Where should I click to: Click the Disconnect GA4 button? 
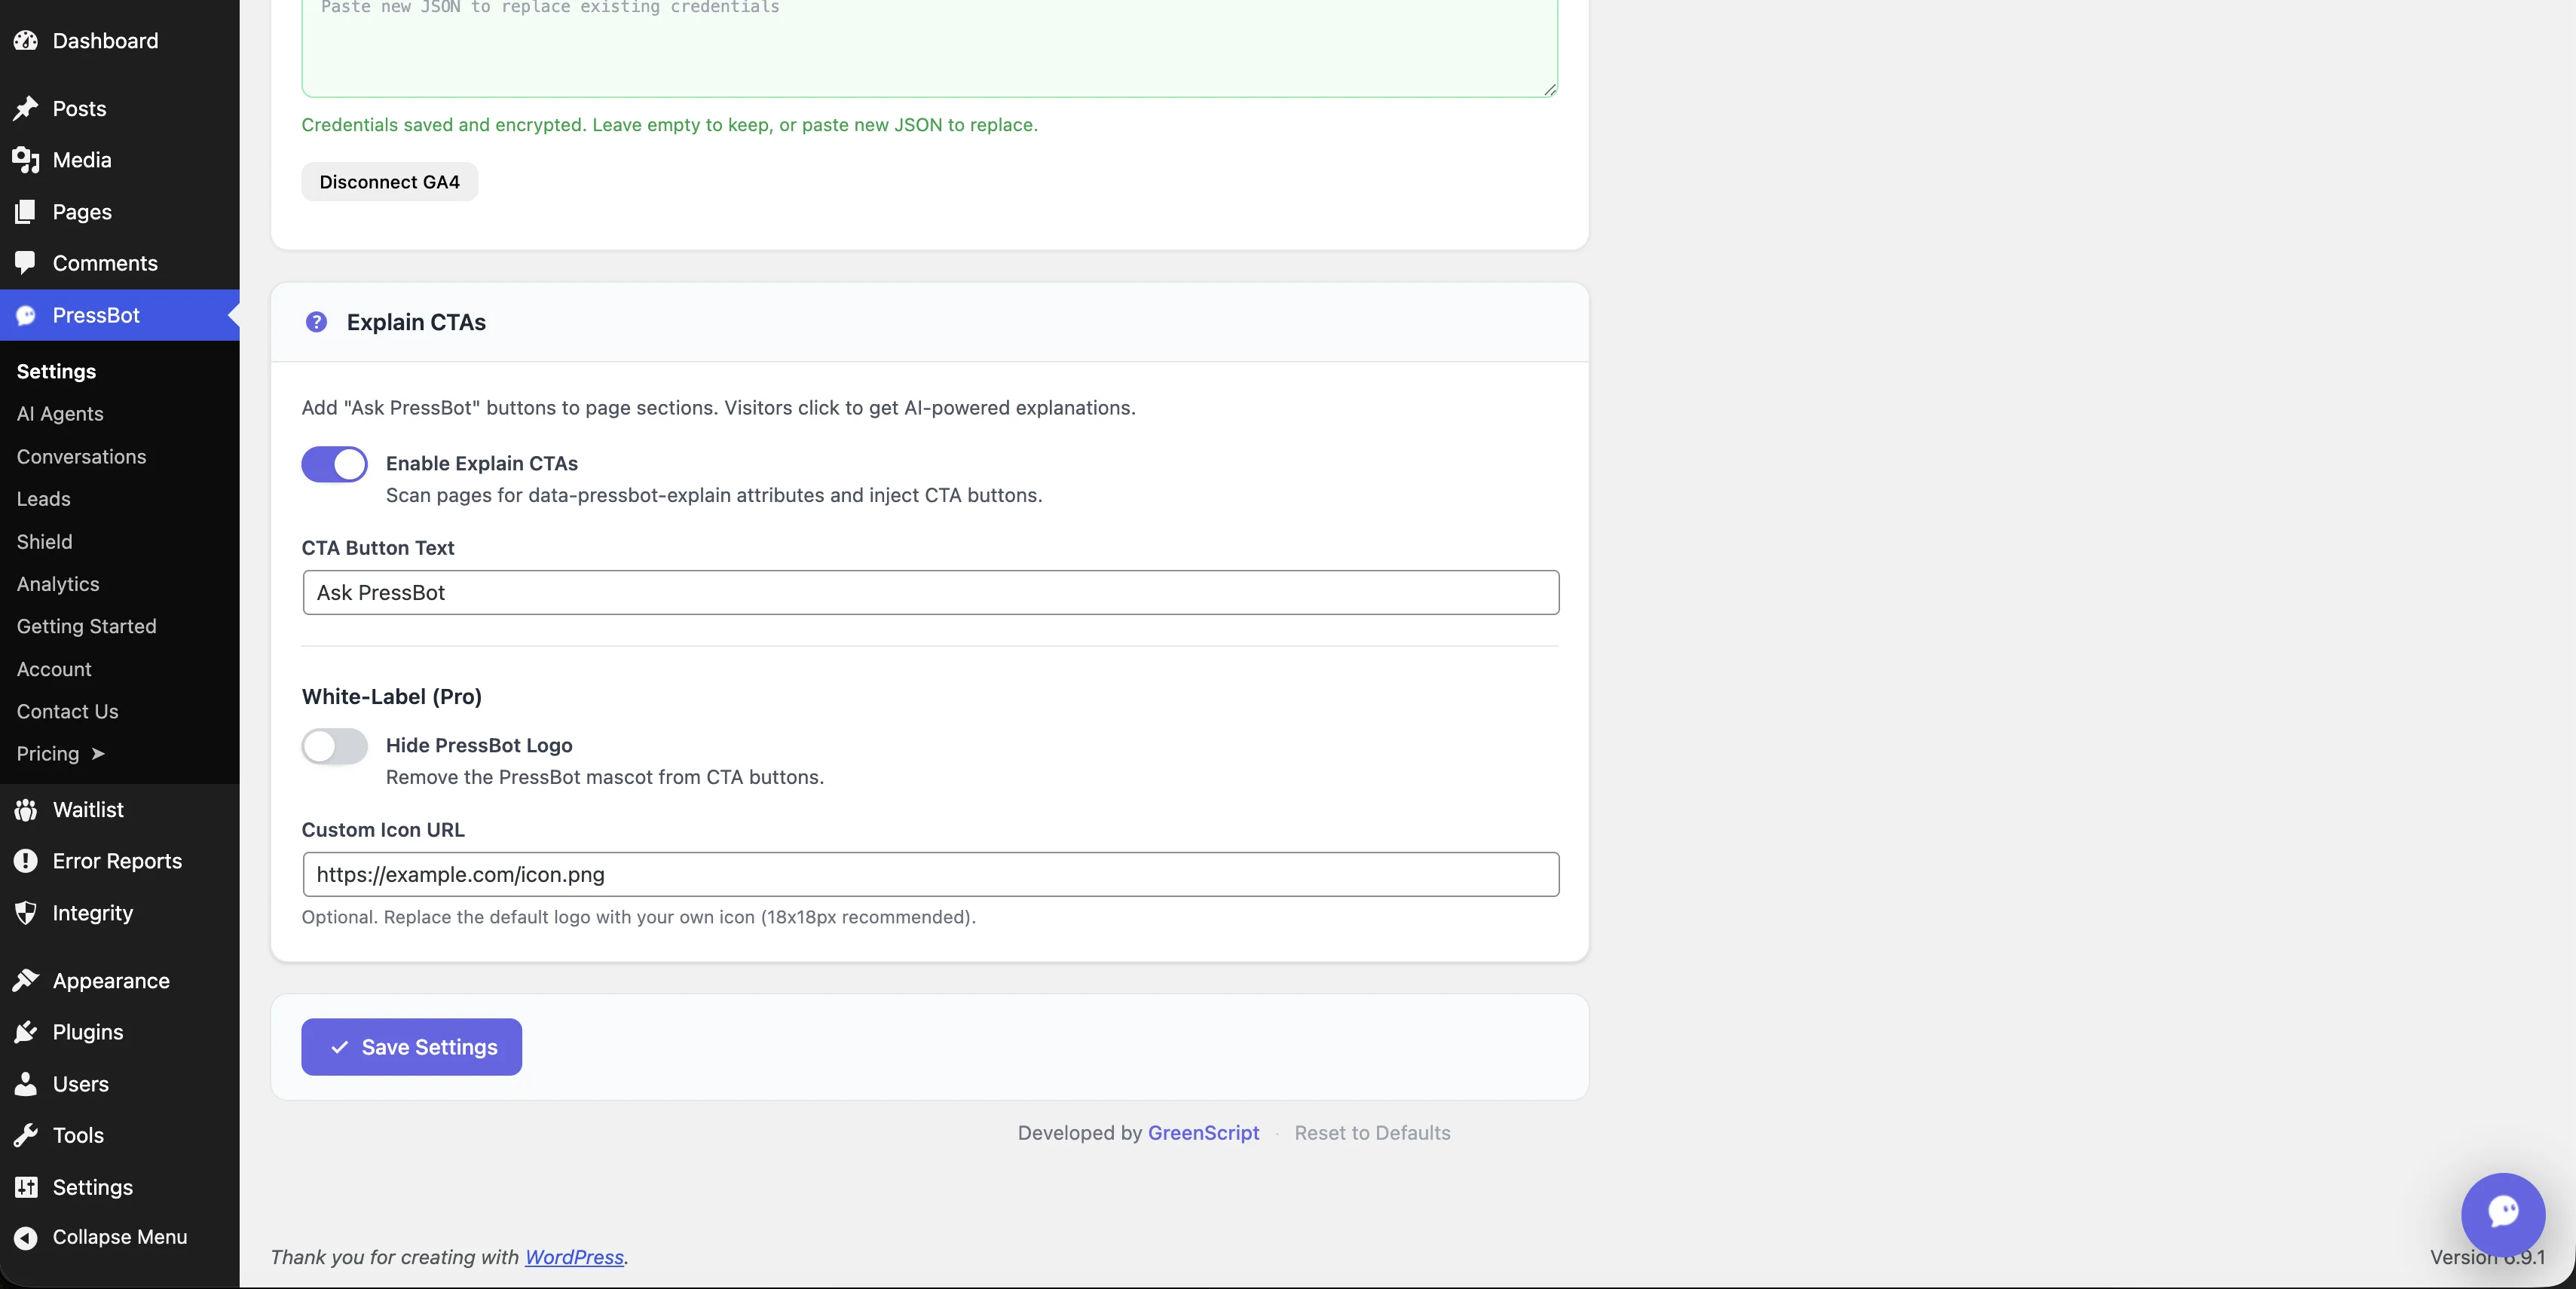(x=389, y=181)
